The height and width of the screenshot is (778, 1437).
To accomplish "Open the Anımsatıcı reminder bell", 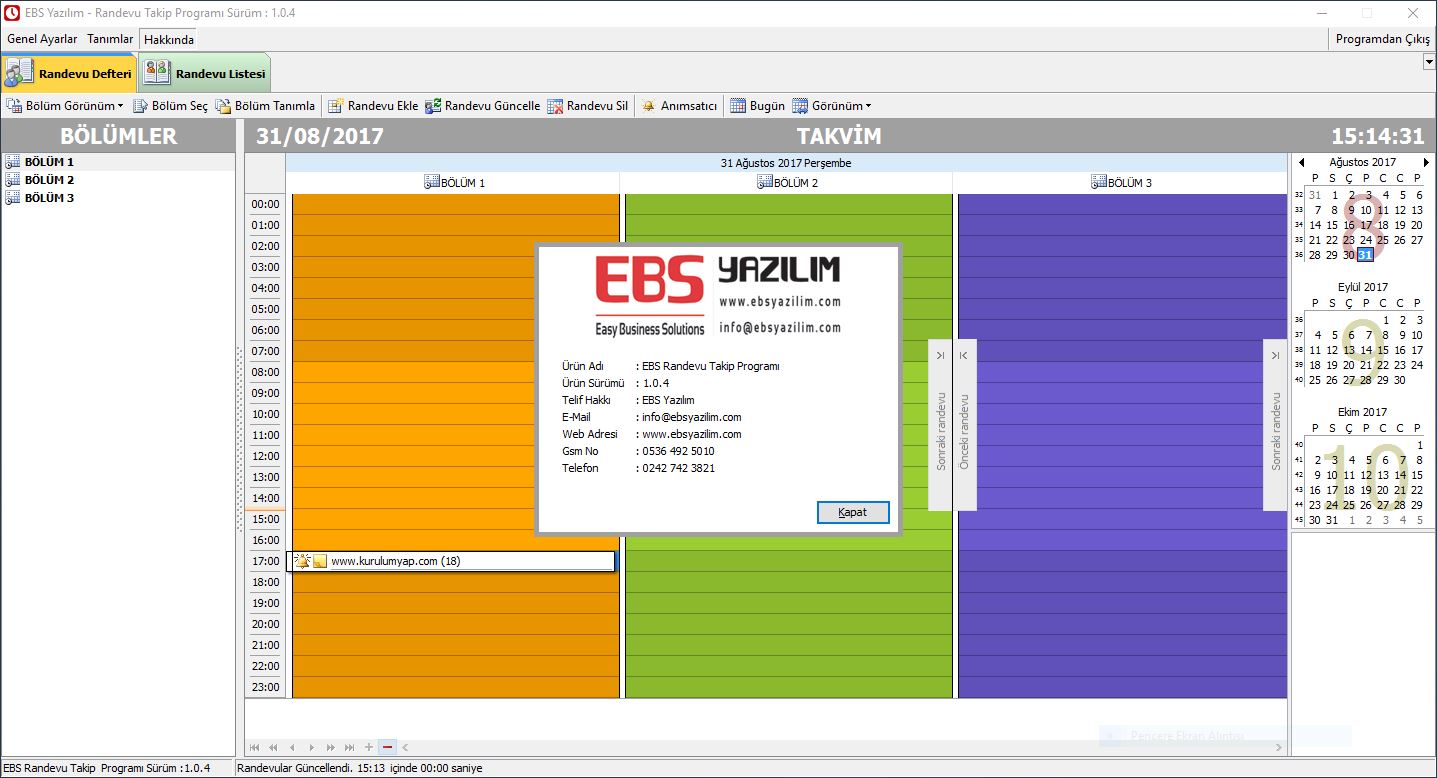I will click(x=649, y=106).
